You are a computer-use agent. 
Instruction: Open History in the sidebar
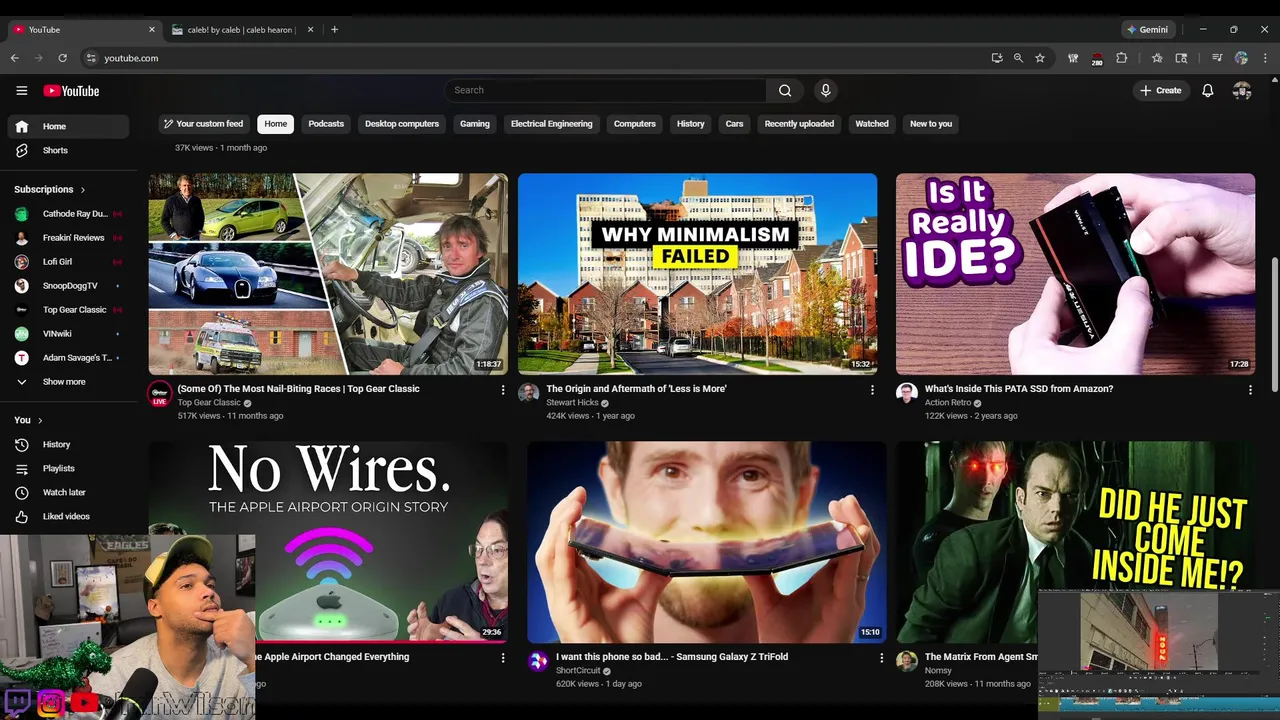click(69, 444)
